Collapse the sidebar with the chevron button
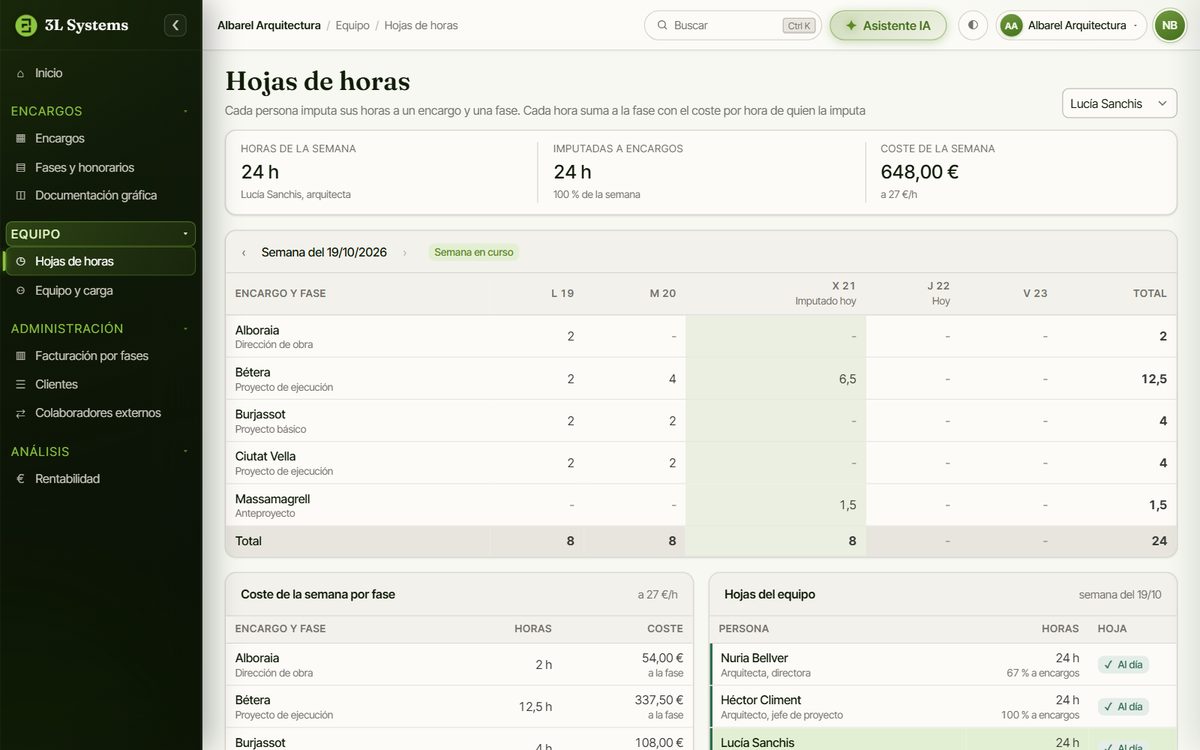The height and width of the screenshot is (750, 1200). (175, 25)
